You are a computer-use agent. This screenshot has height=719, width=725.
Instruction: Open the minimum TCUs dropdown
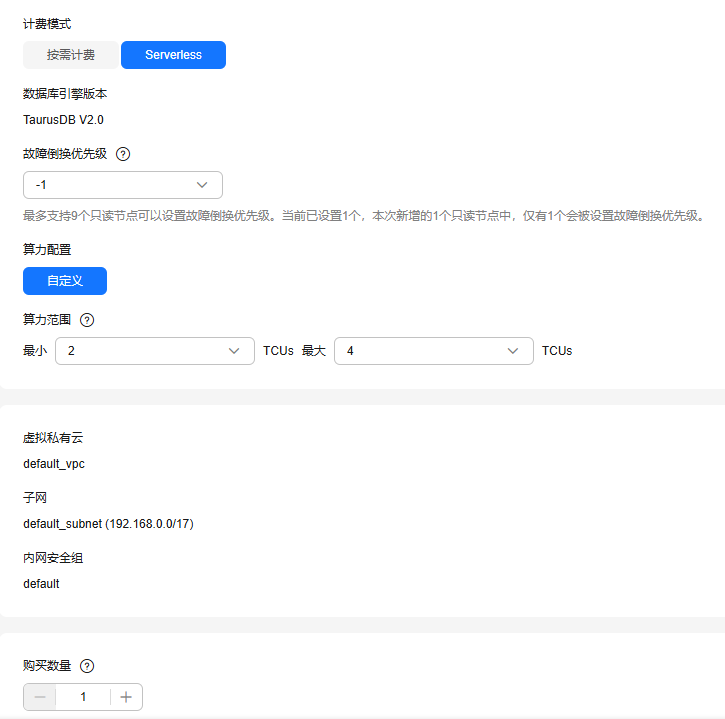tap(155, 351)
